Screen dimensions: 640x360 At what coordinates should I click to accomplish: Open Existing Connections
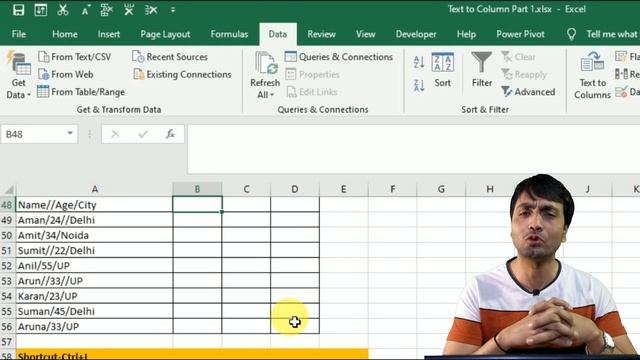coord(182,74)
